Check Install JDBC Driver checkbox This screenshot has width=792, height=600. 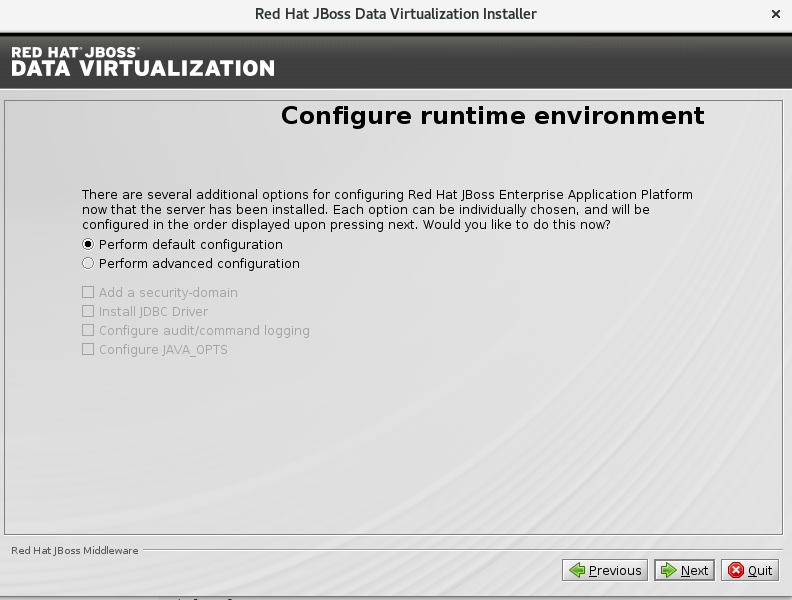coord(88,312)
